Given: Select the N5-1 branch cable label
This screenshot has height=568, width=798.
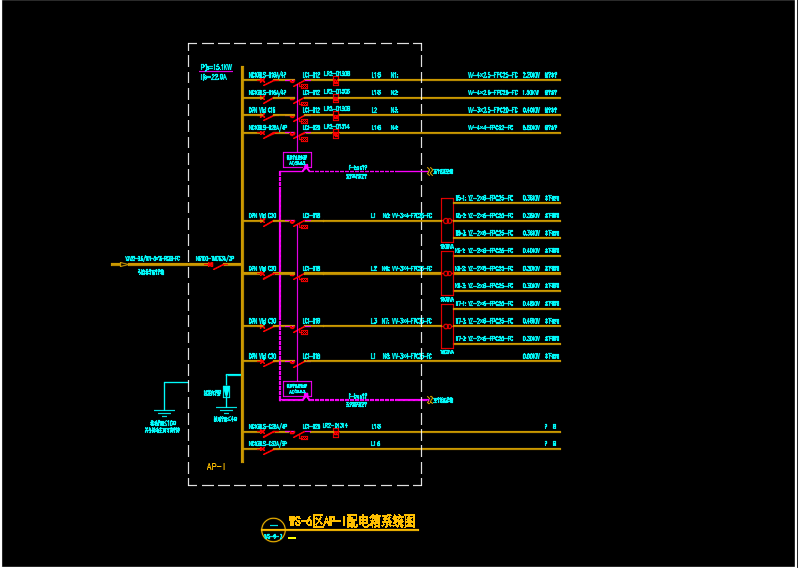Looking at the screenshot, I should [x=484, y=198].
